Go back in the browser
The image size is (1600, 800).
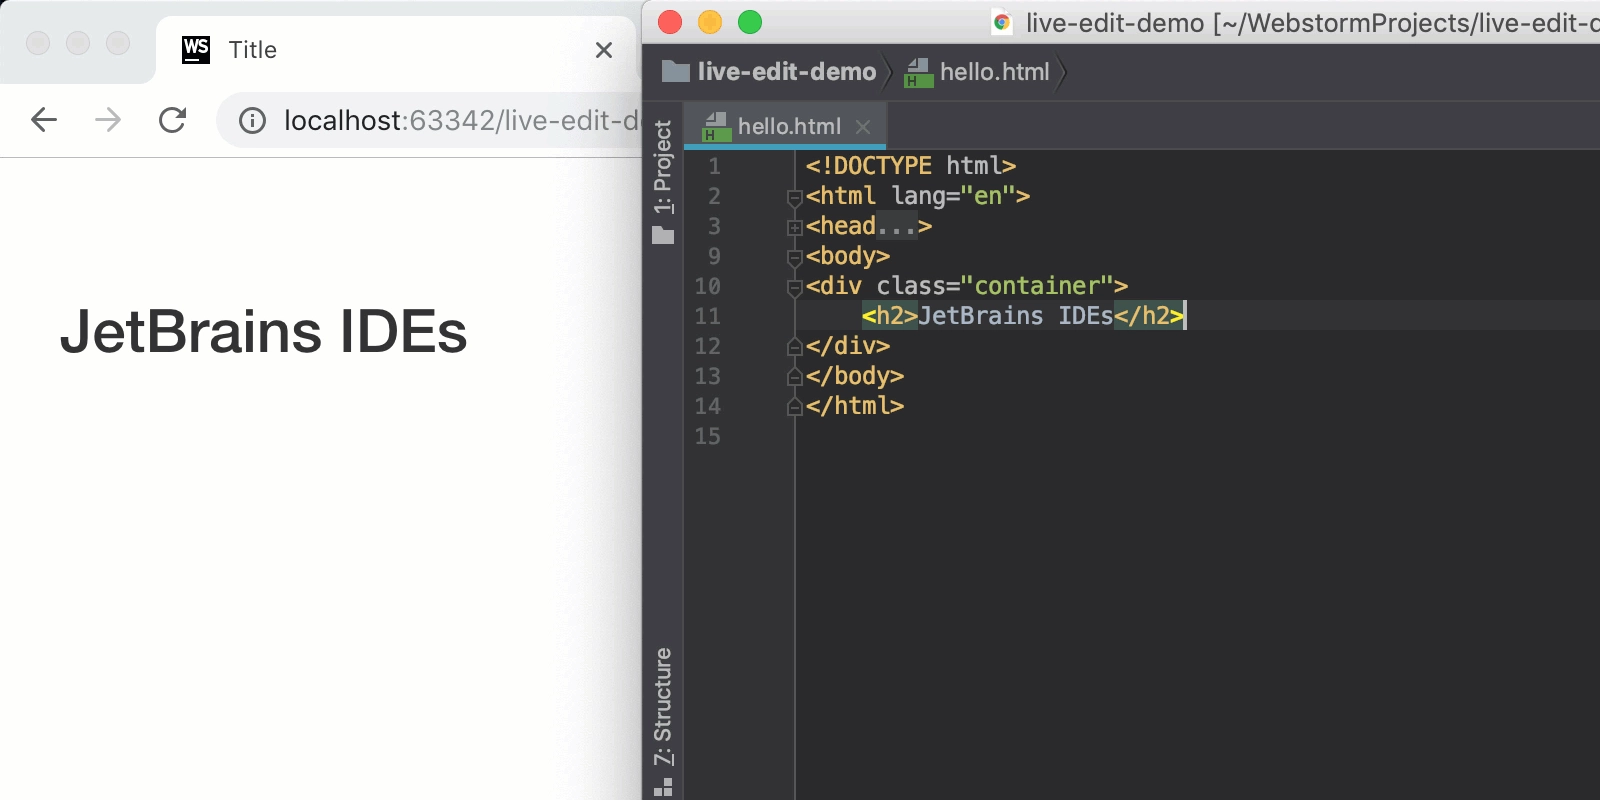click(x=44, y=120)
